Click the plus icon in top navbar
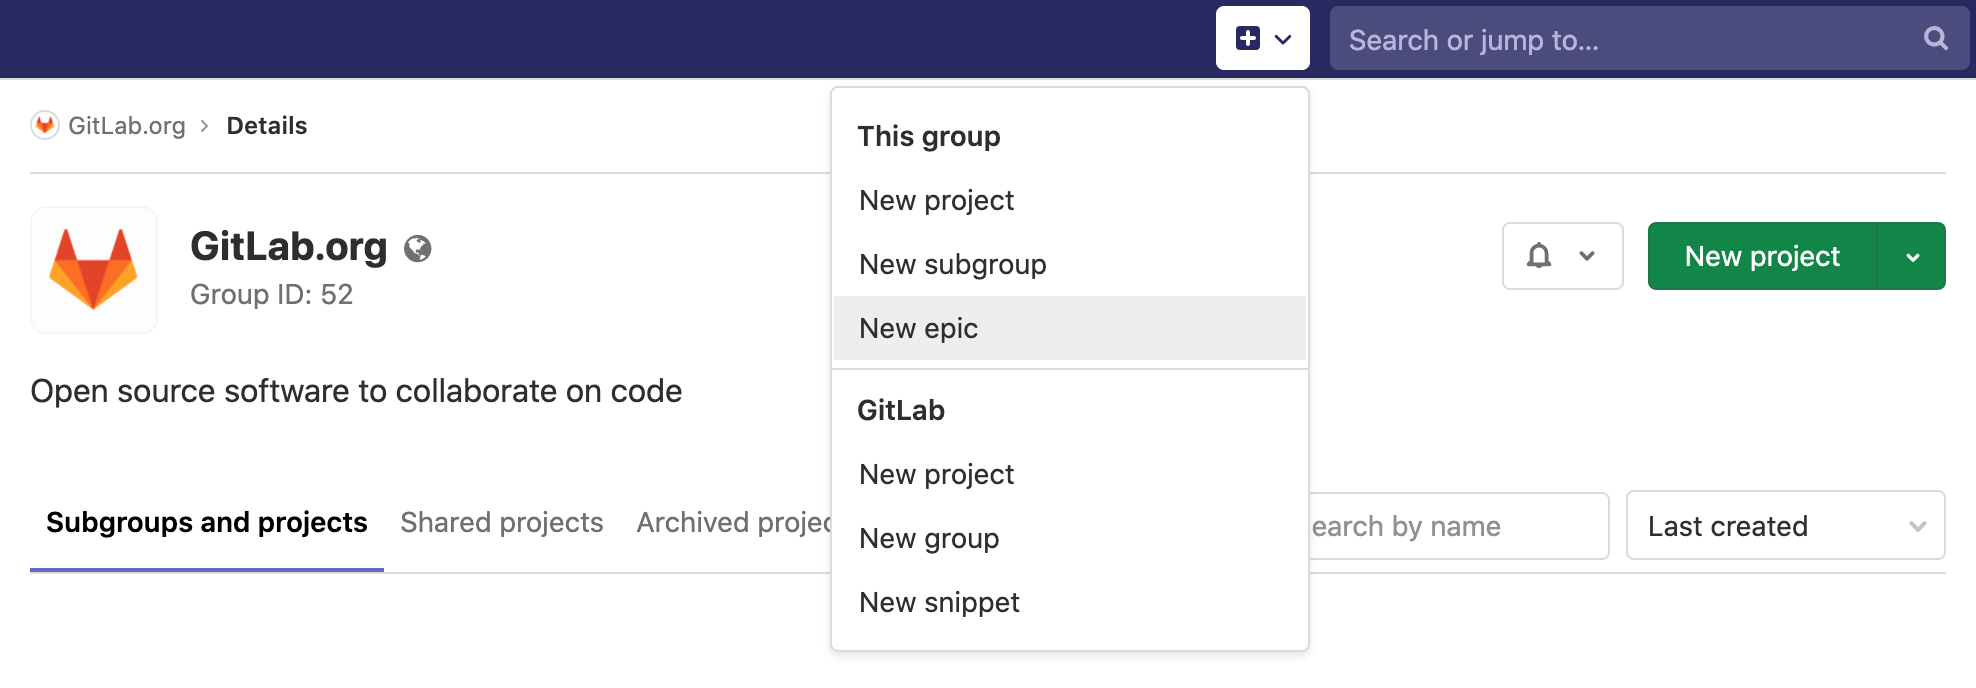 pos(1248,39)
